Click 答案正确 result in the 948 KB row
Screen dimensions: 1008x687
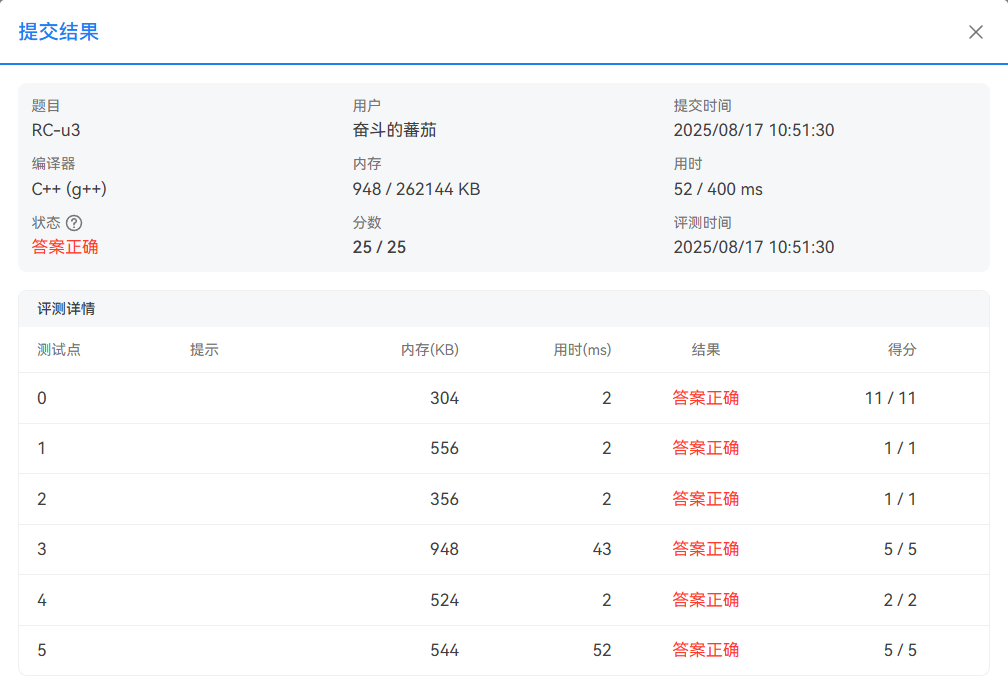(706, 549)
